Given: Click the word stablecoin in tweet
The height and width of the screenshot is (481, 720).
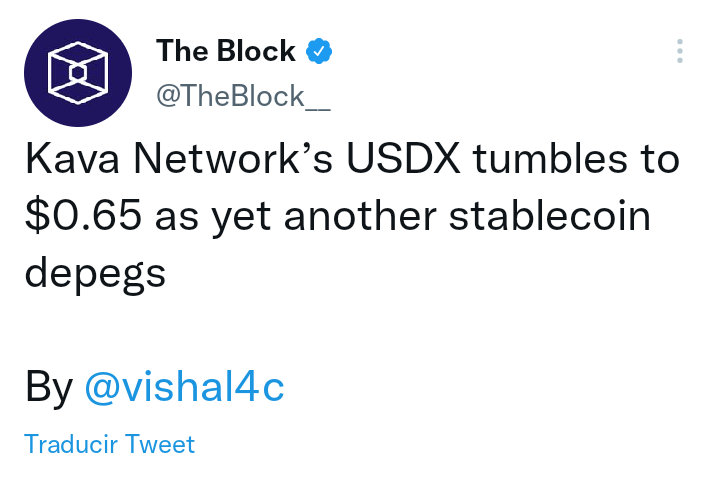Looking at the screenshot, I should point(550,215).
